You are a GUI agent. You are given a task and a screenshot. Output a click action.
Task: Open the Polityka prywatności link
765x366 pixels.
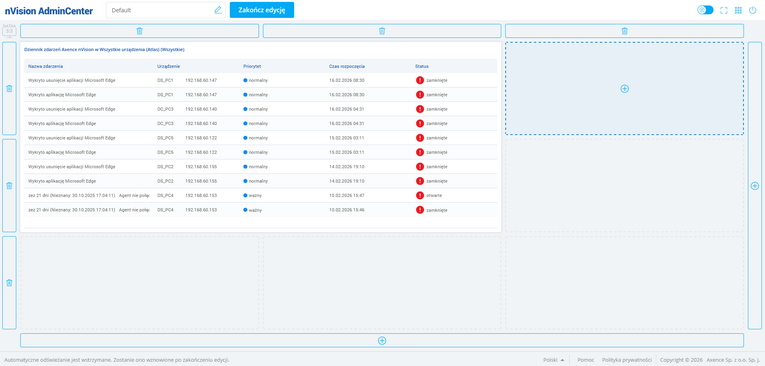(627, 360)
